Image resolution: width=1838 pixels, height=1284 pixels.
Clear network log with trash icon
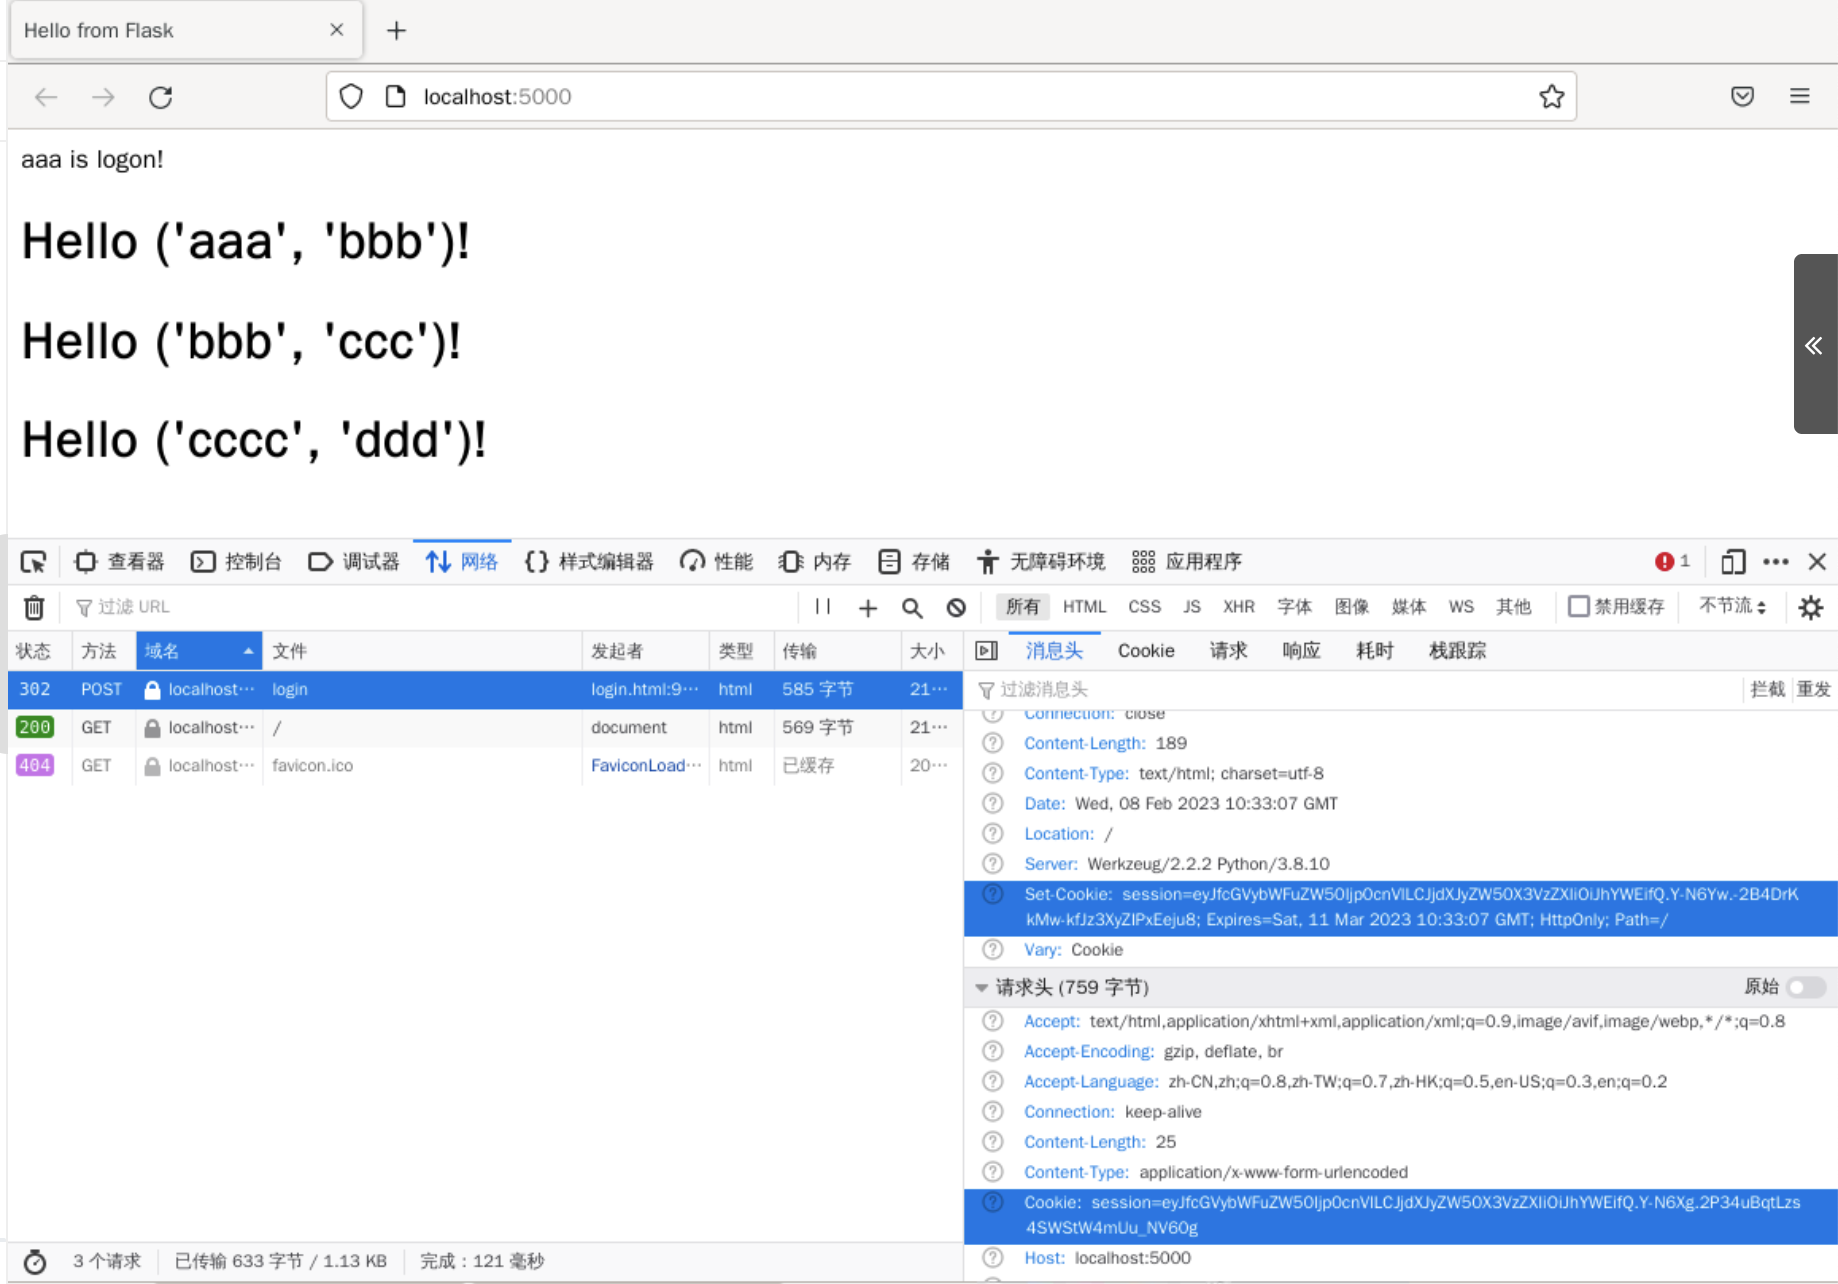point(34,607)
